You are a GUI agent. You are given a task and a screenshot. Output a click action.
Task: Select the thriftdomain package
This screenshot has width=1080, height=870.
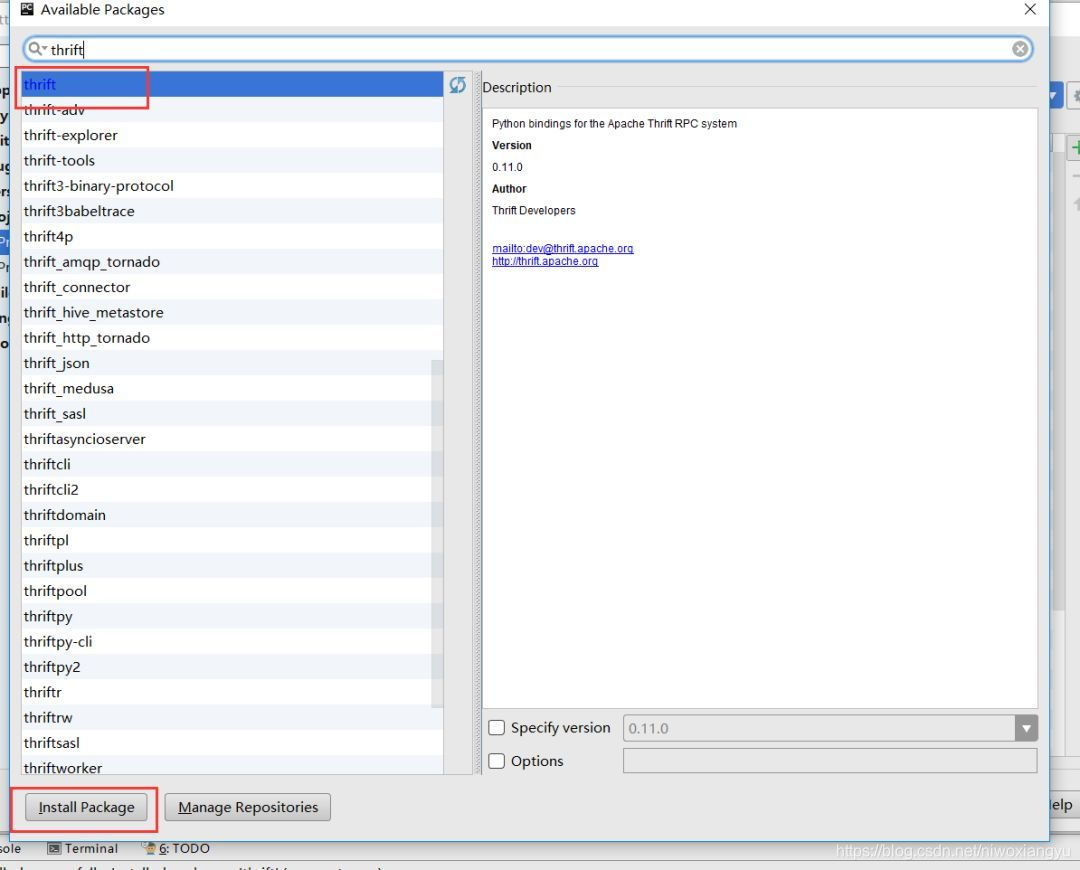point(232,515)
